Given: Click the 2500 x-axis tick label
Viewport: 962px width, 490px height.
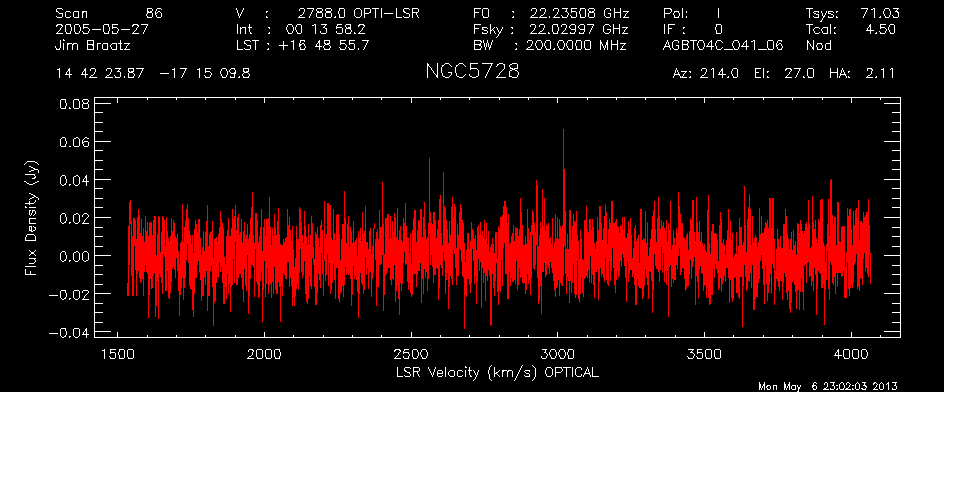Looking at the screenshot, I should coord(410,354).
